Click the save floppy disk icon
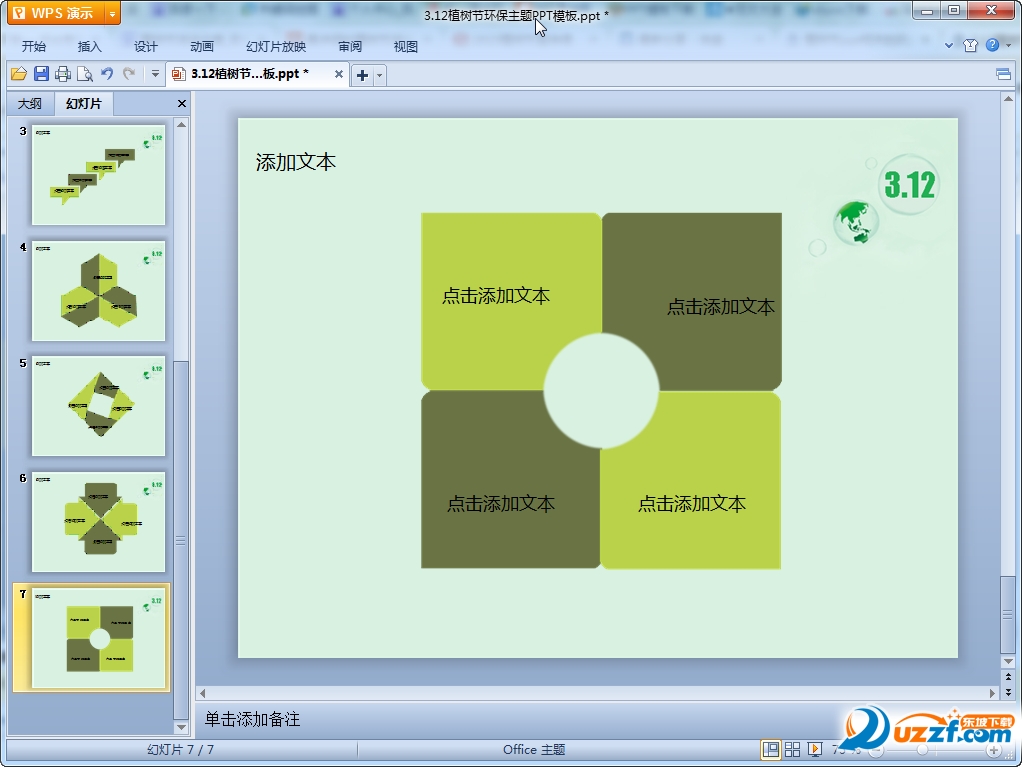1022x767 pixels. click(41, 74)
